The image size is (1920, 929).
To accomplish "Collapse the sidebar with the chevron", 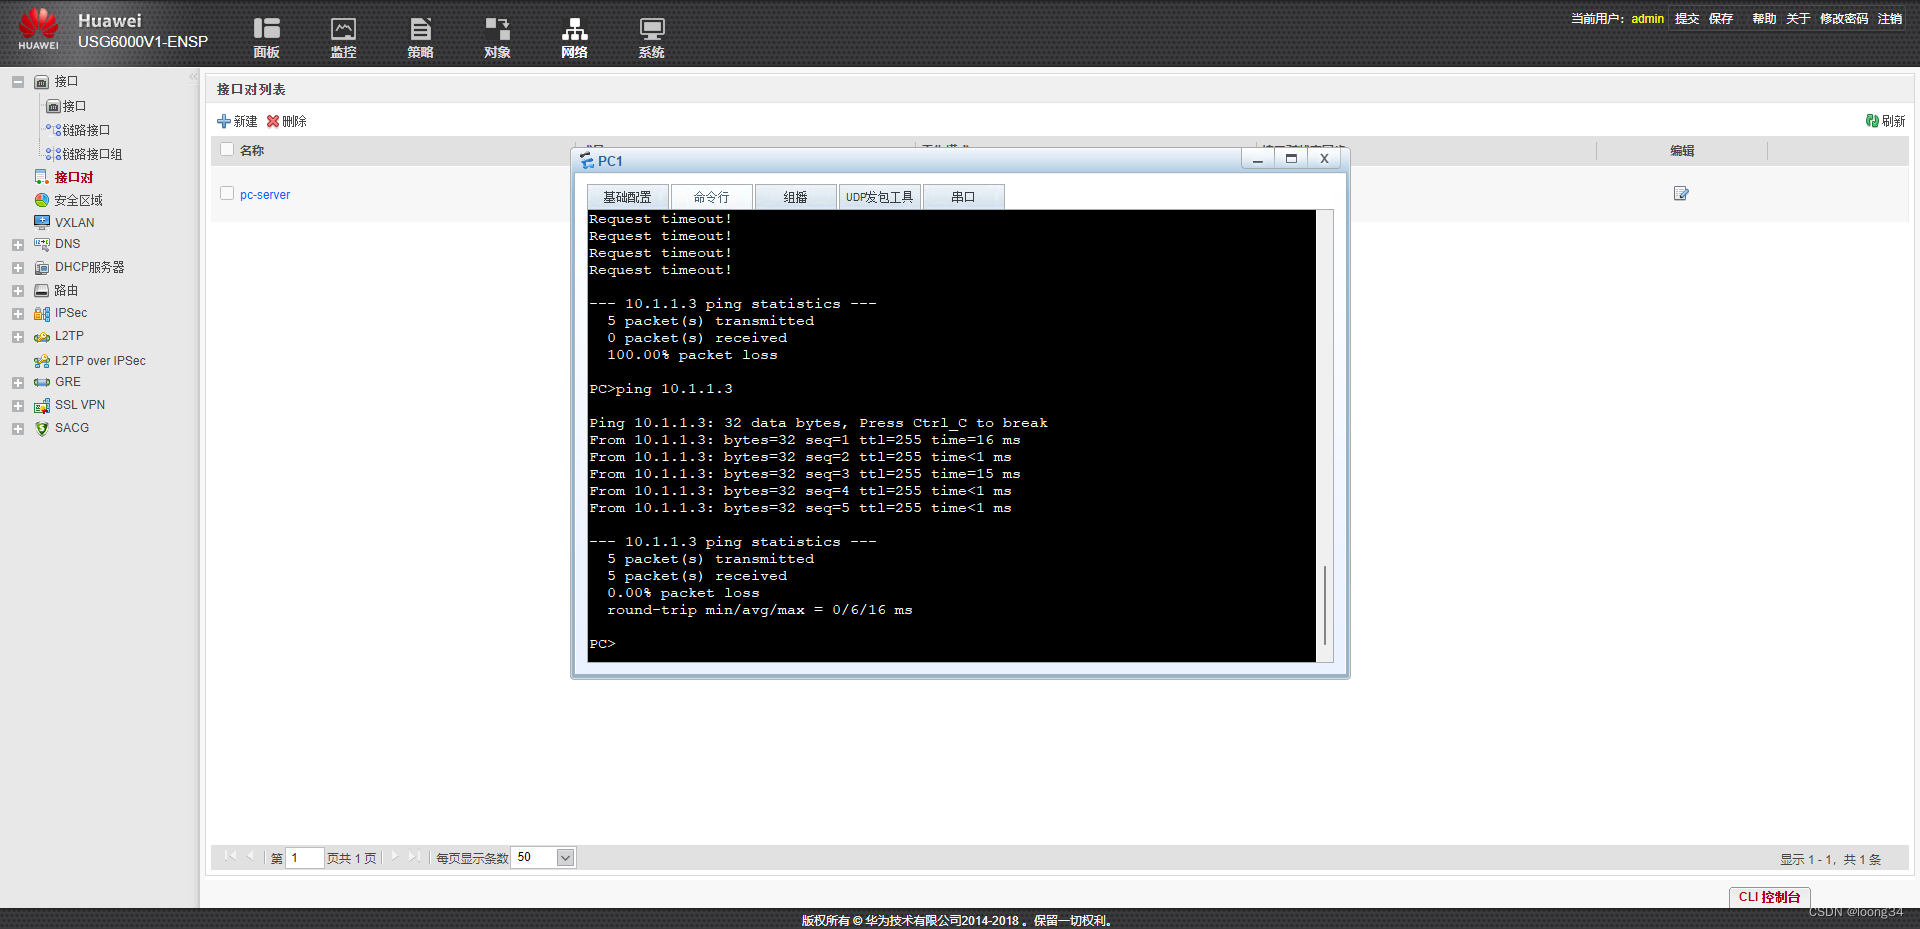I will click(x=193, y=76).
